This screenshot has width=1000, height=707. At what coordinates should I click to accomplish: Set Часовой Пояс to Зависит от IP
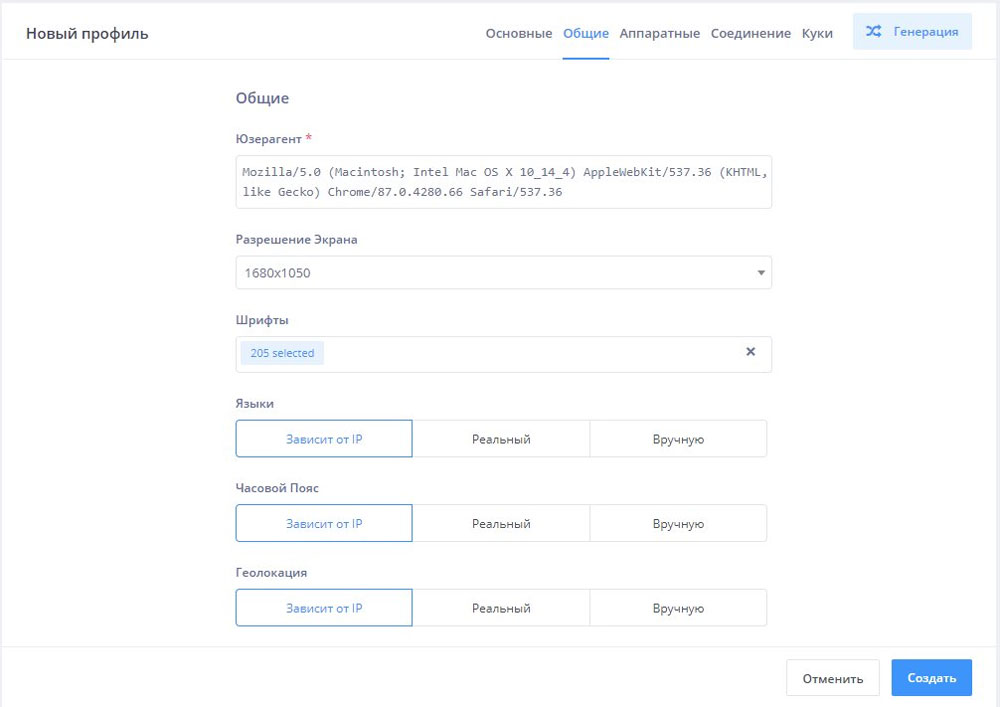click(324, 523)
